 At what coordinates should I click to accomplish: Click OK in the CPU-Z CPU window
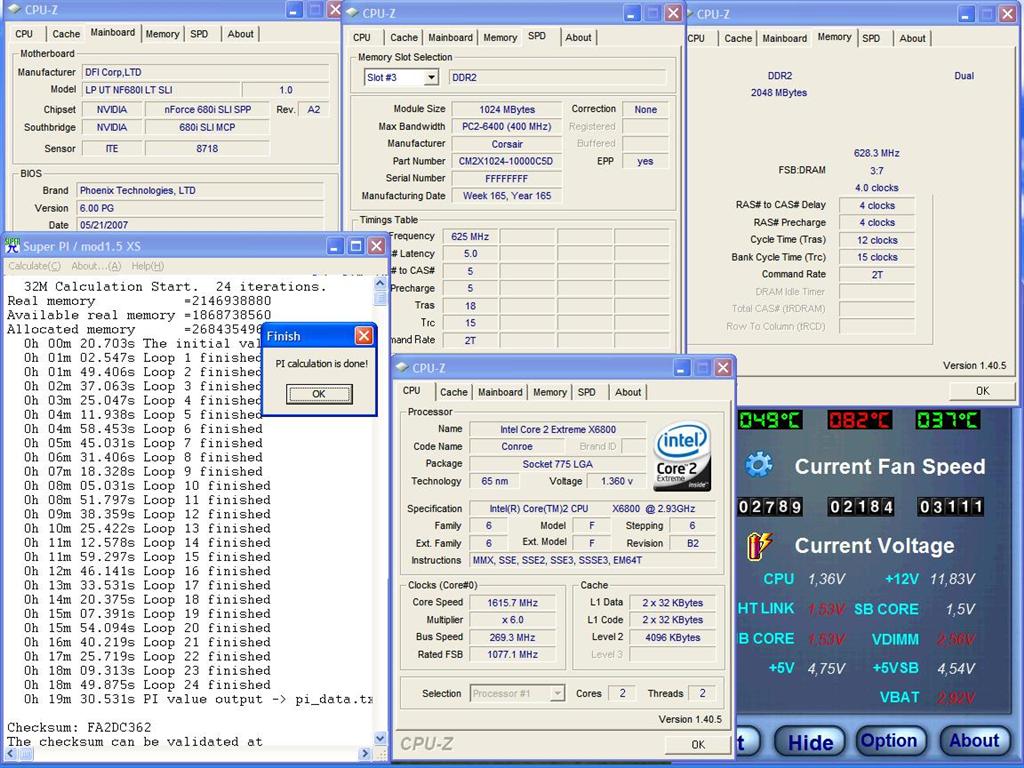pyautogui.click(x=698, y=744)
